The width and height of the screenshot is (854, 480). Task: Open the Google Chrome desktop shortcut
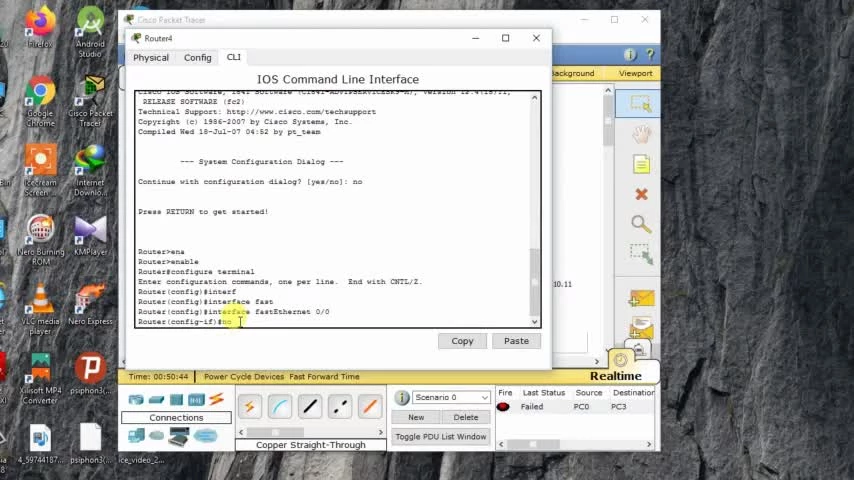pos(40,102)
